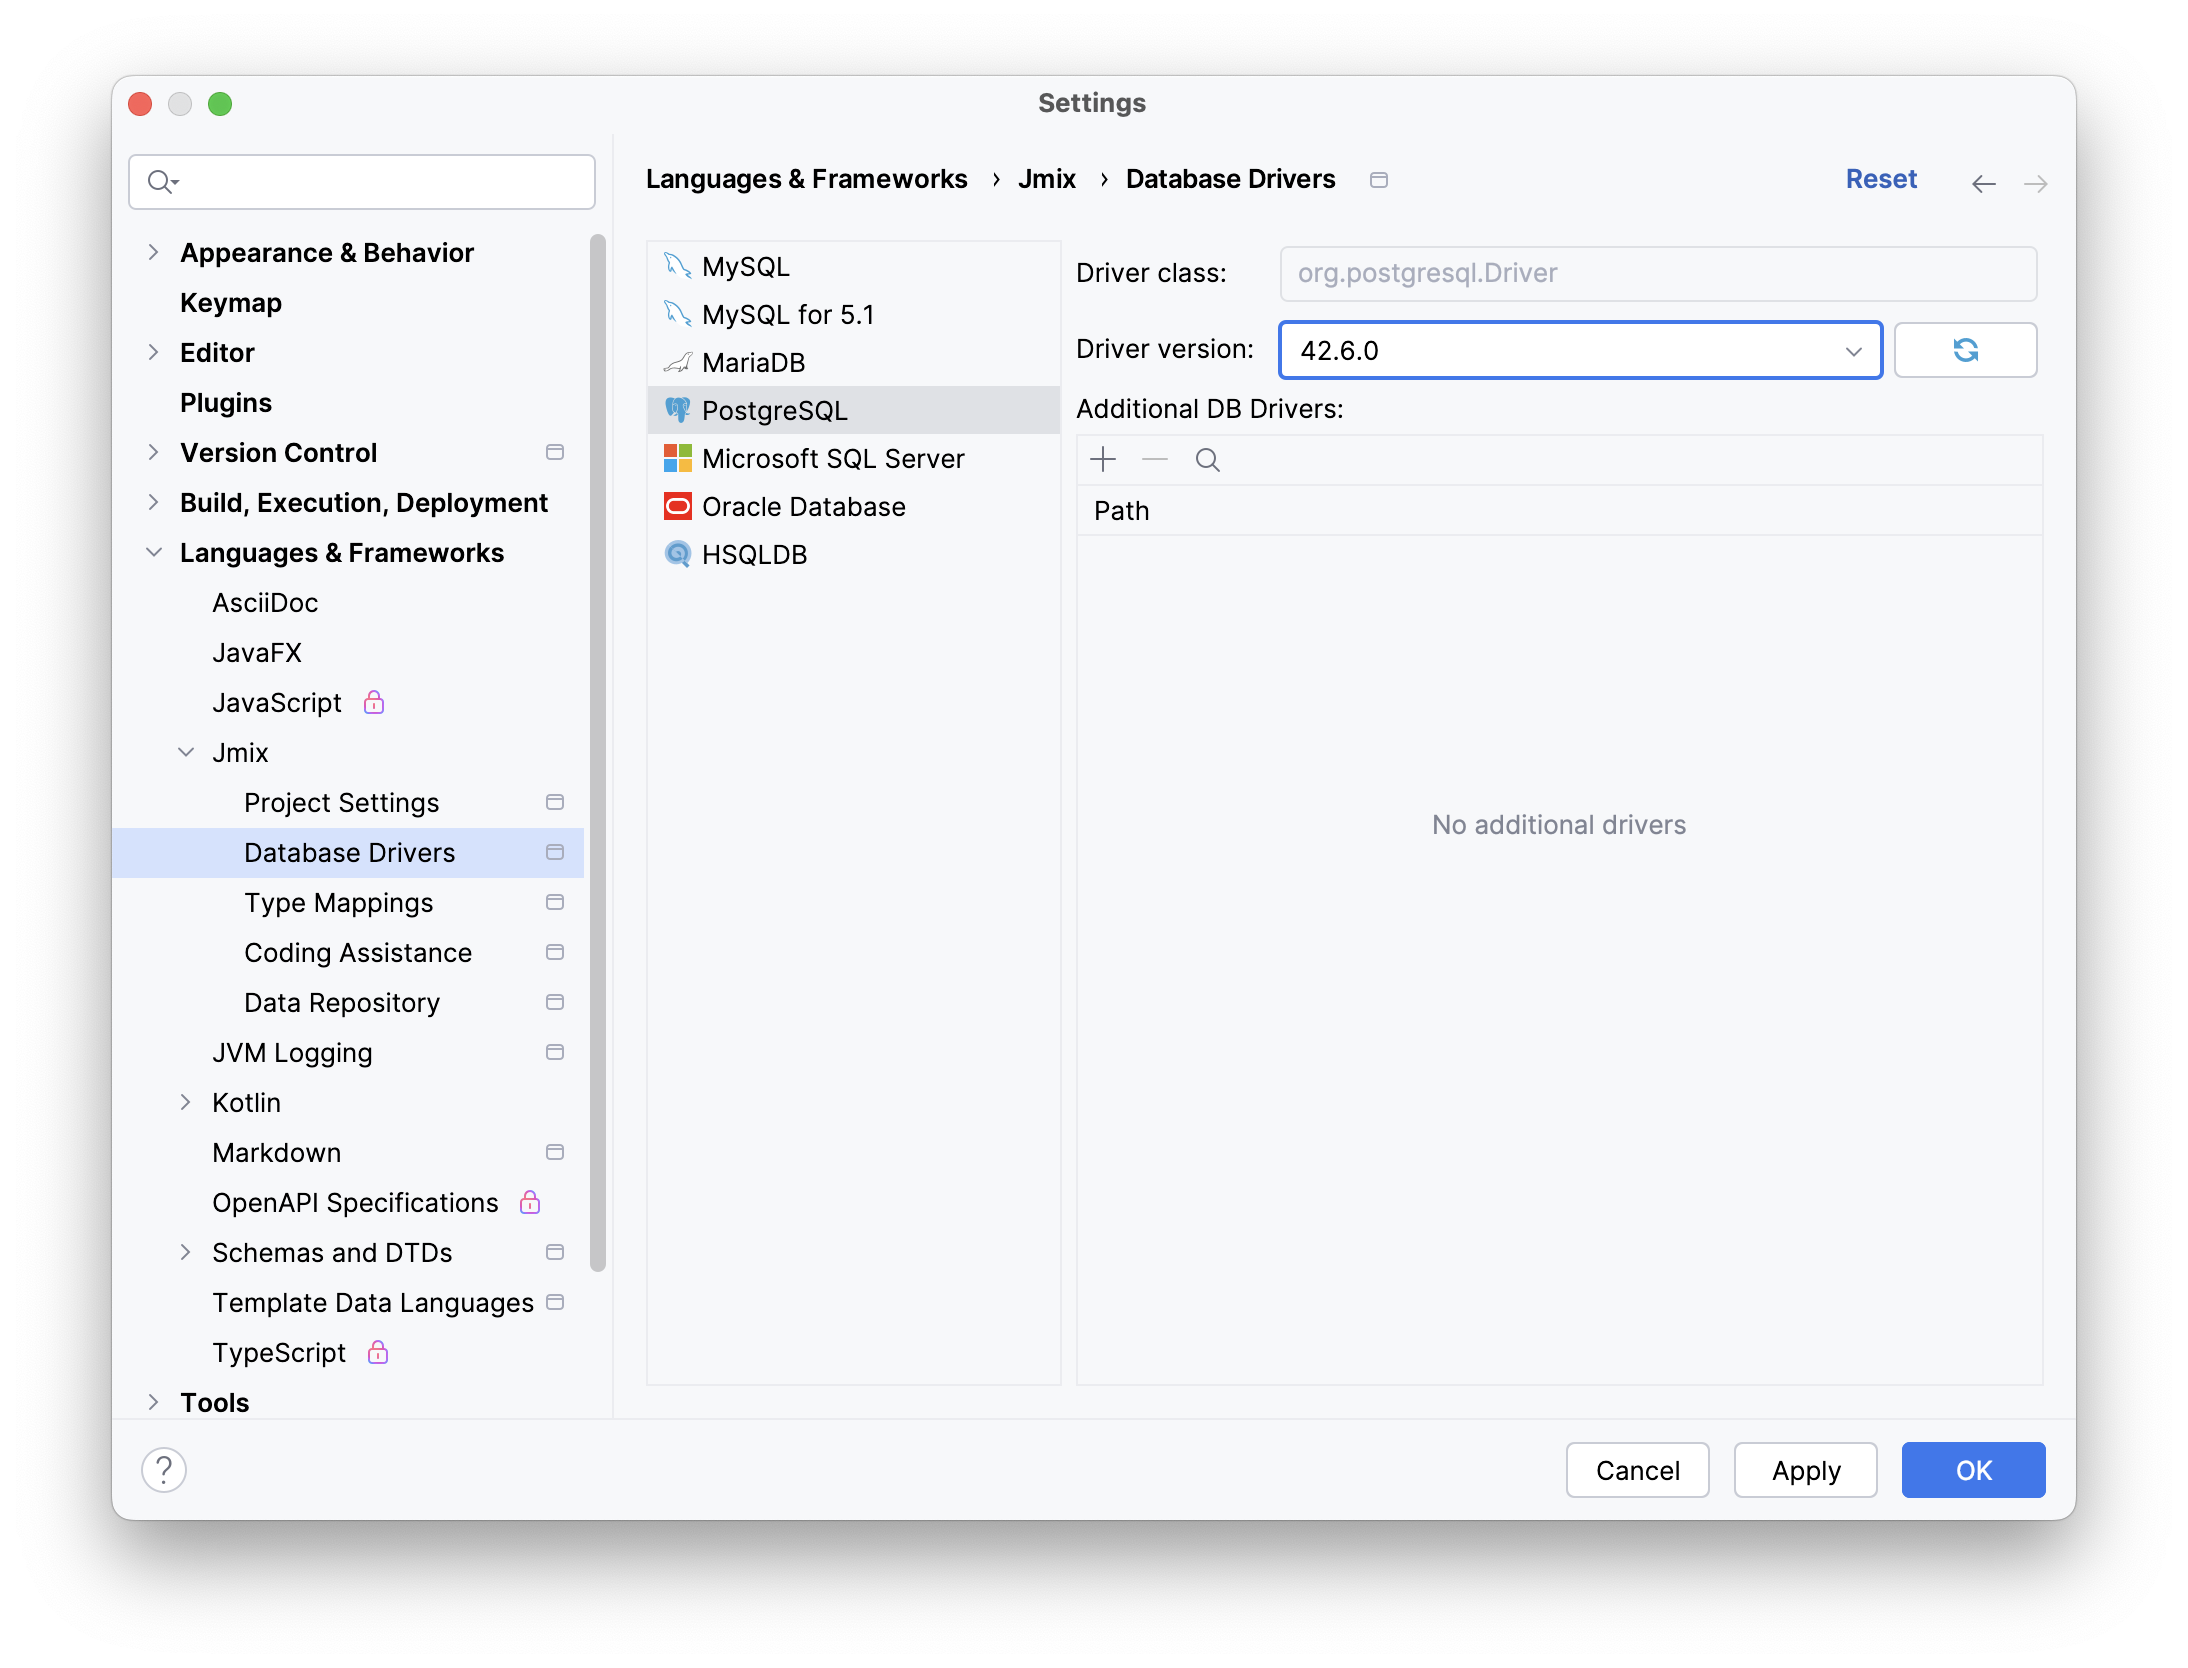Click the refresh driver version icon

pyautogui.click(x=1966, y=350)
